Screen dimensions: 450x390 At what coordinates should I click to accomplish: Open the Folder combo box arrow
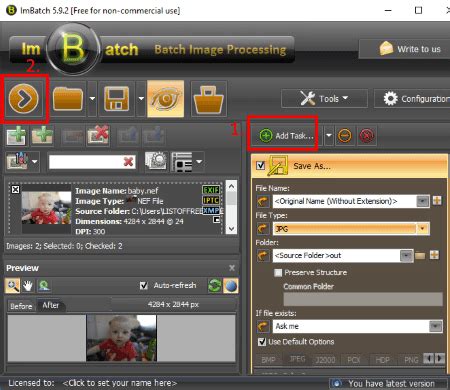click(x=406, y=256)
